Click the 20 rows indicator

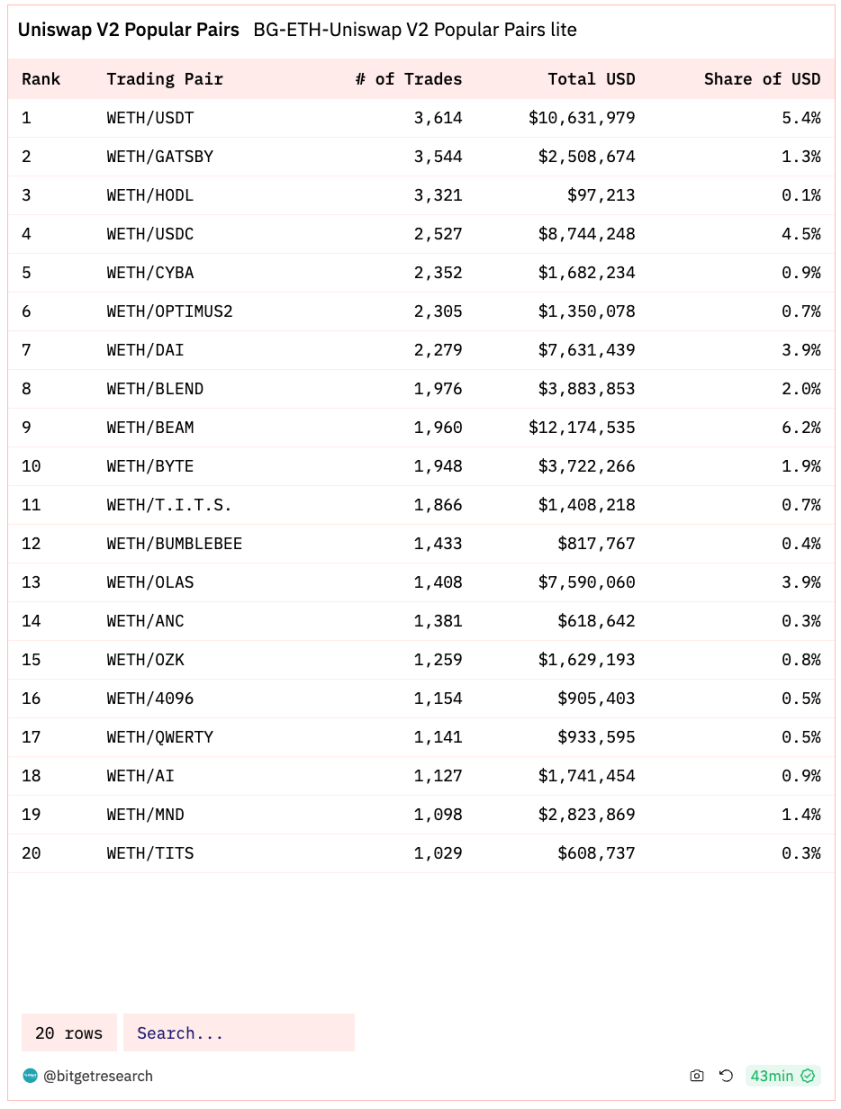coord(69,1033)
